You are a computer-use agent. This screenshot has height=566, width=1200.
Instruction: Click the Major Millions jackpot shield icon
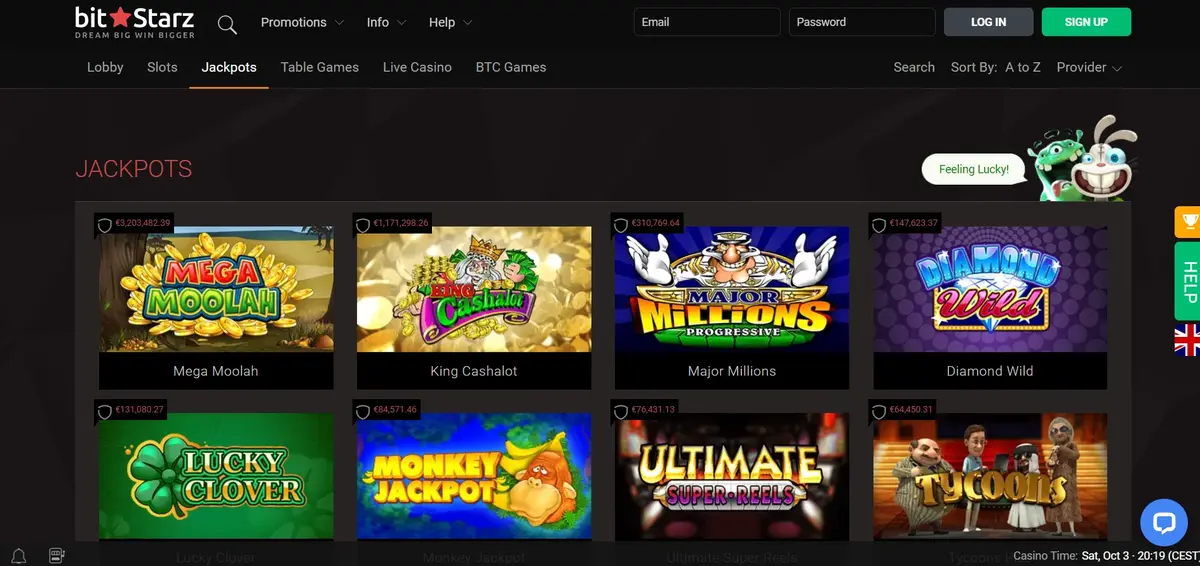(x=621, y=224)
